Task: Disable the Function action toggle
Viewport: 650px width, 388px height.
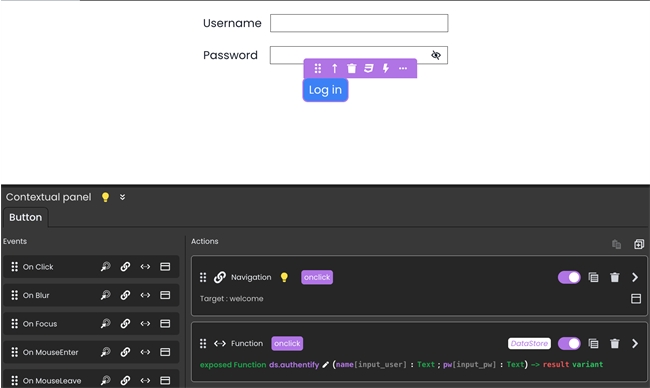Action: click(569, 343)
